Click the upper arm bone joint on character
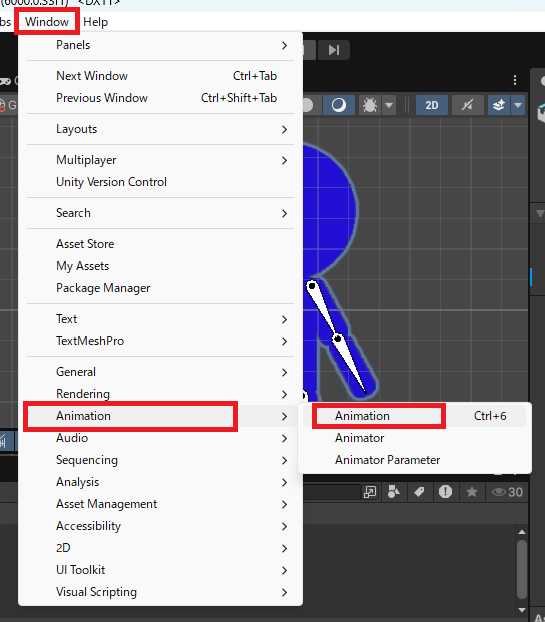The image size is (545, 622). (x=312, y=286)
